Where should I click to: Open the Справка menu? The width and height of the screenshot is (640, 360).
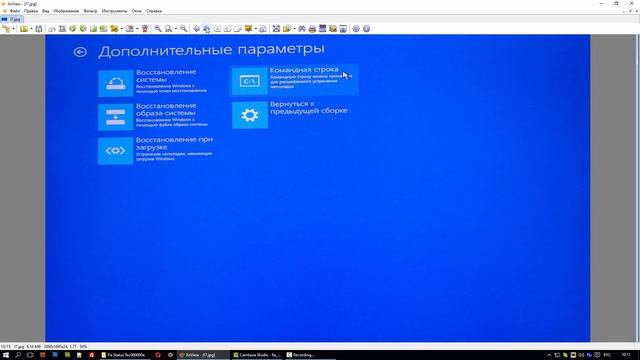(154, 11)
